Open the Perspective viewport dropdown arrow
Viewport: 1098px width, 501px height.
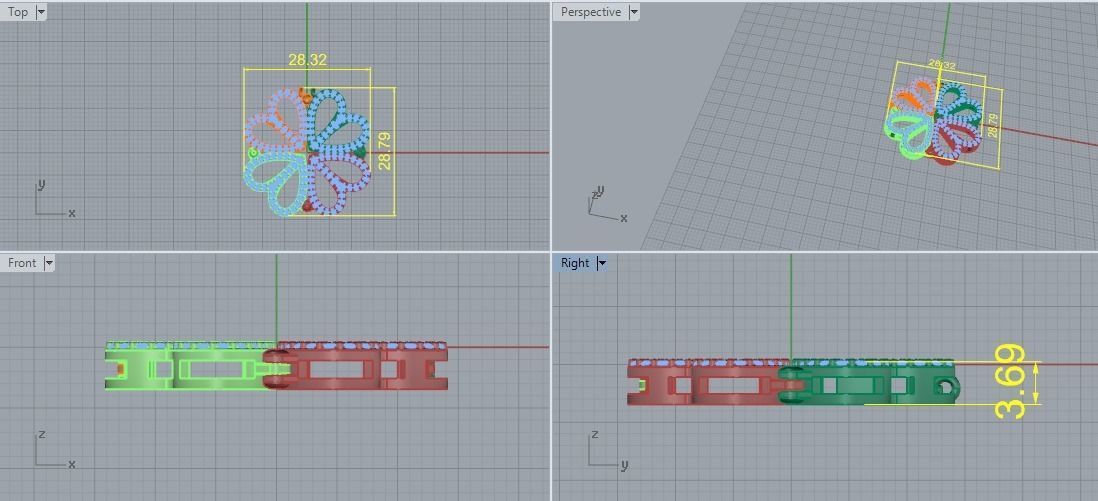point(634,12)
